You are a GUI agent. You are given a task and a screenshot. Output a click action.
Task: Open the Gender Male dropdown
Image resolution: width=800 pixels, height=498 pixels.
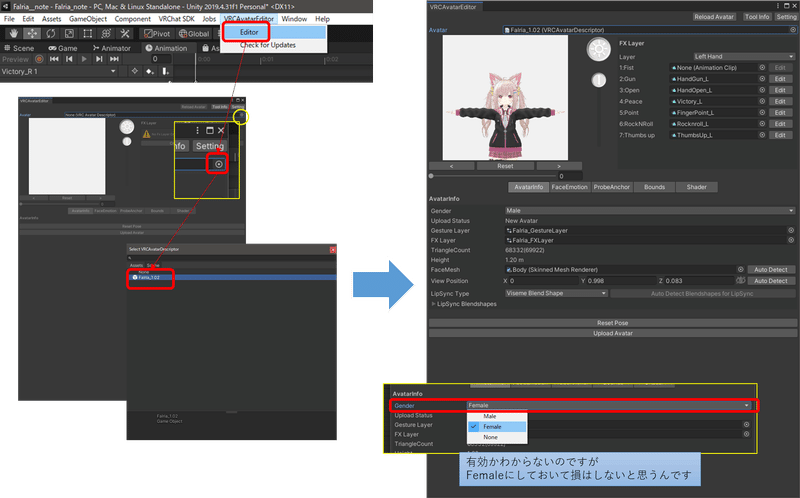(x=650, y=210)
